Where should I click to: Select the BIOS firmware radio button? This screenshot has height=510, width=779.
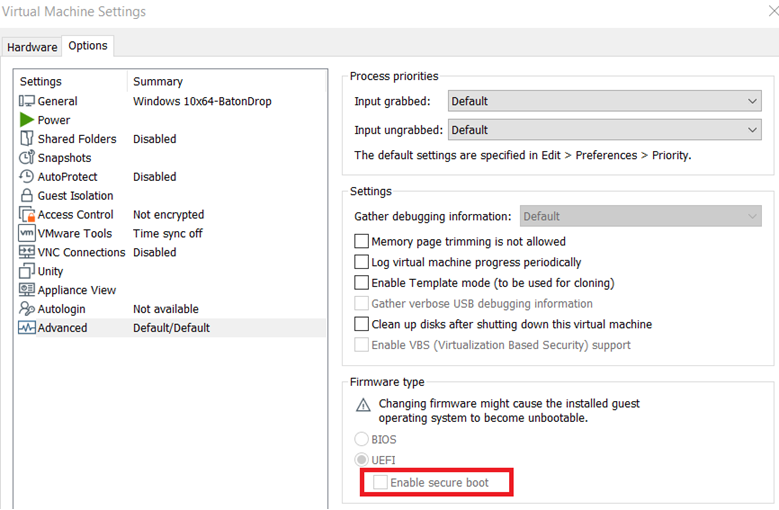(x=361, y=439)
